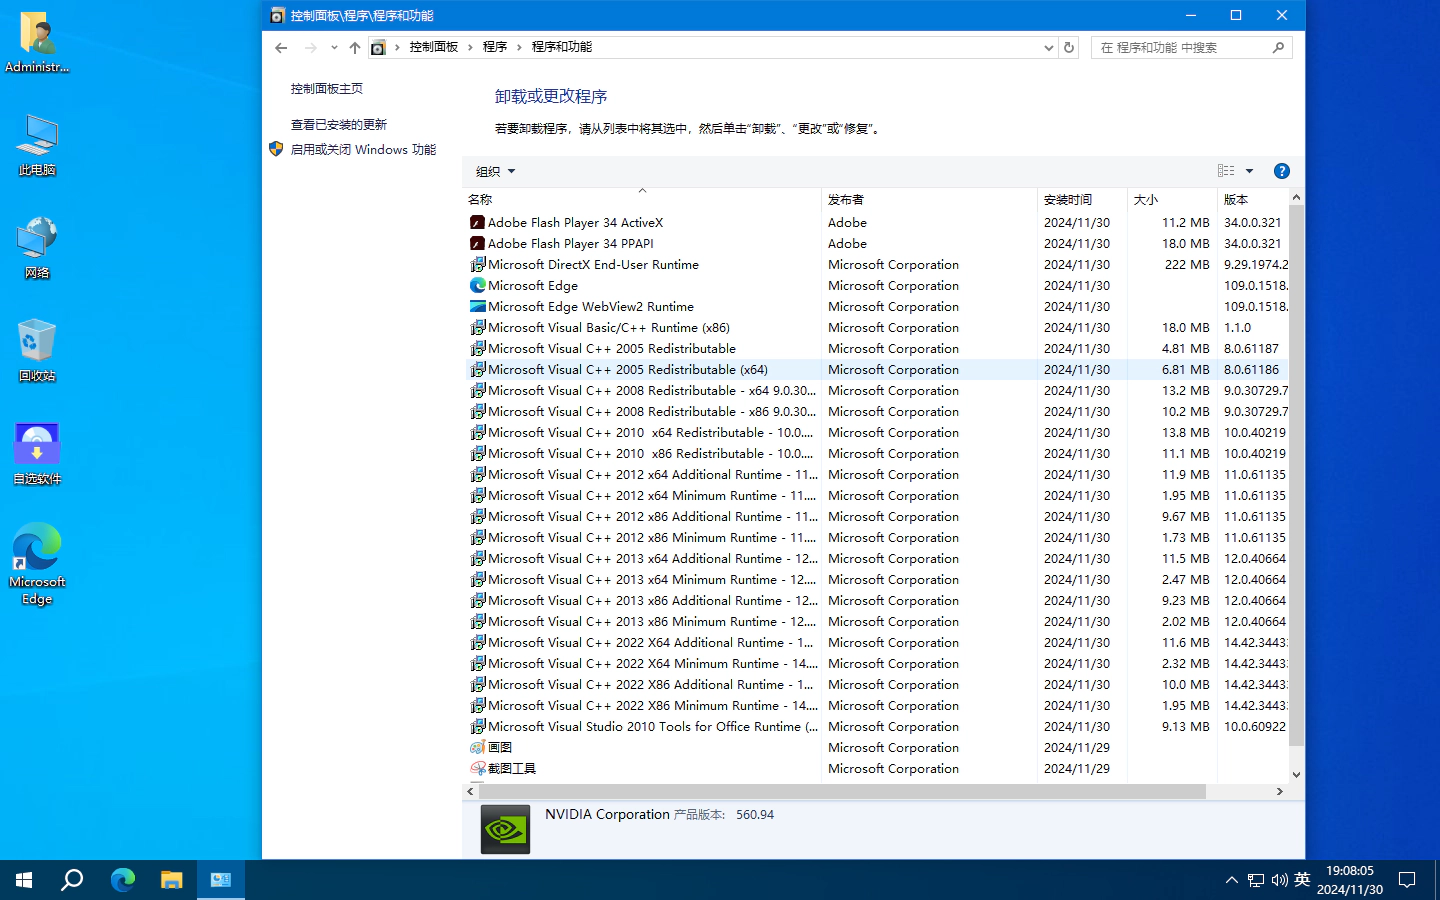Open the network tray icon

click(1256, 880)
